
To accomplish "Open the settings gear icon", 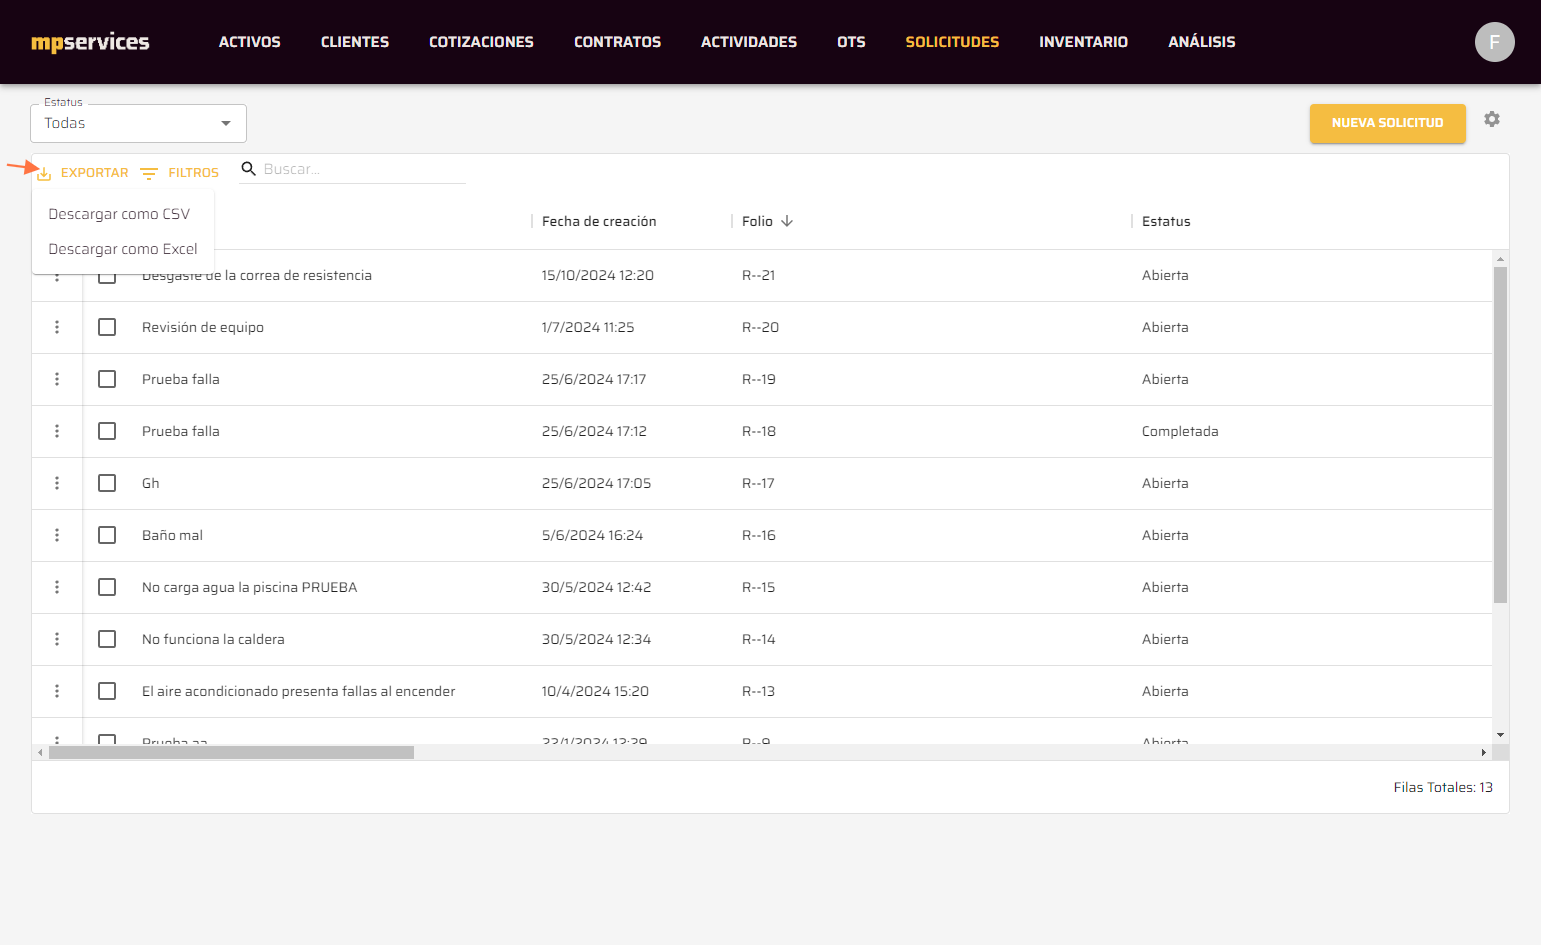I will (1492, 119).
